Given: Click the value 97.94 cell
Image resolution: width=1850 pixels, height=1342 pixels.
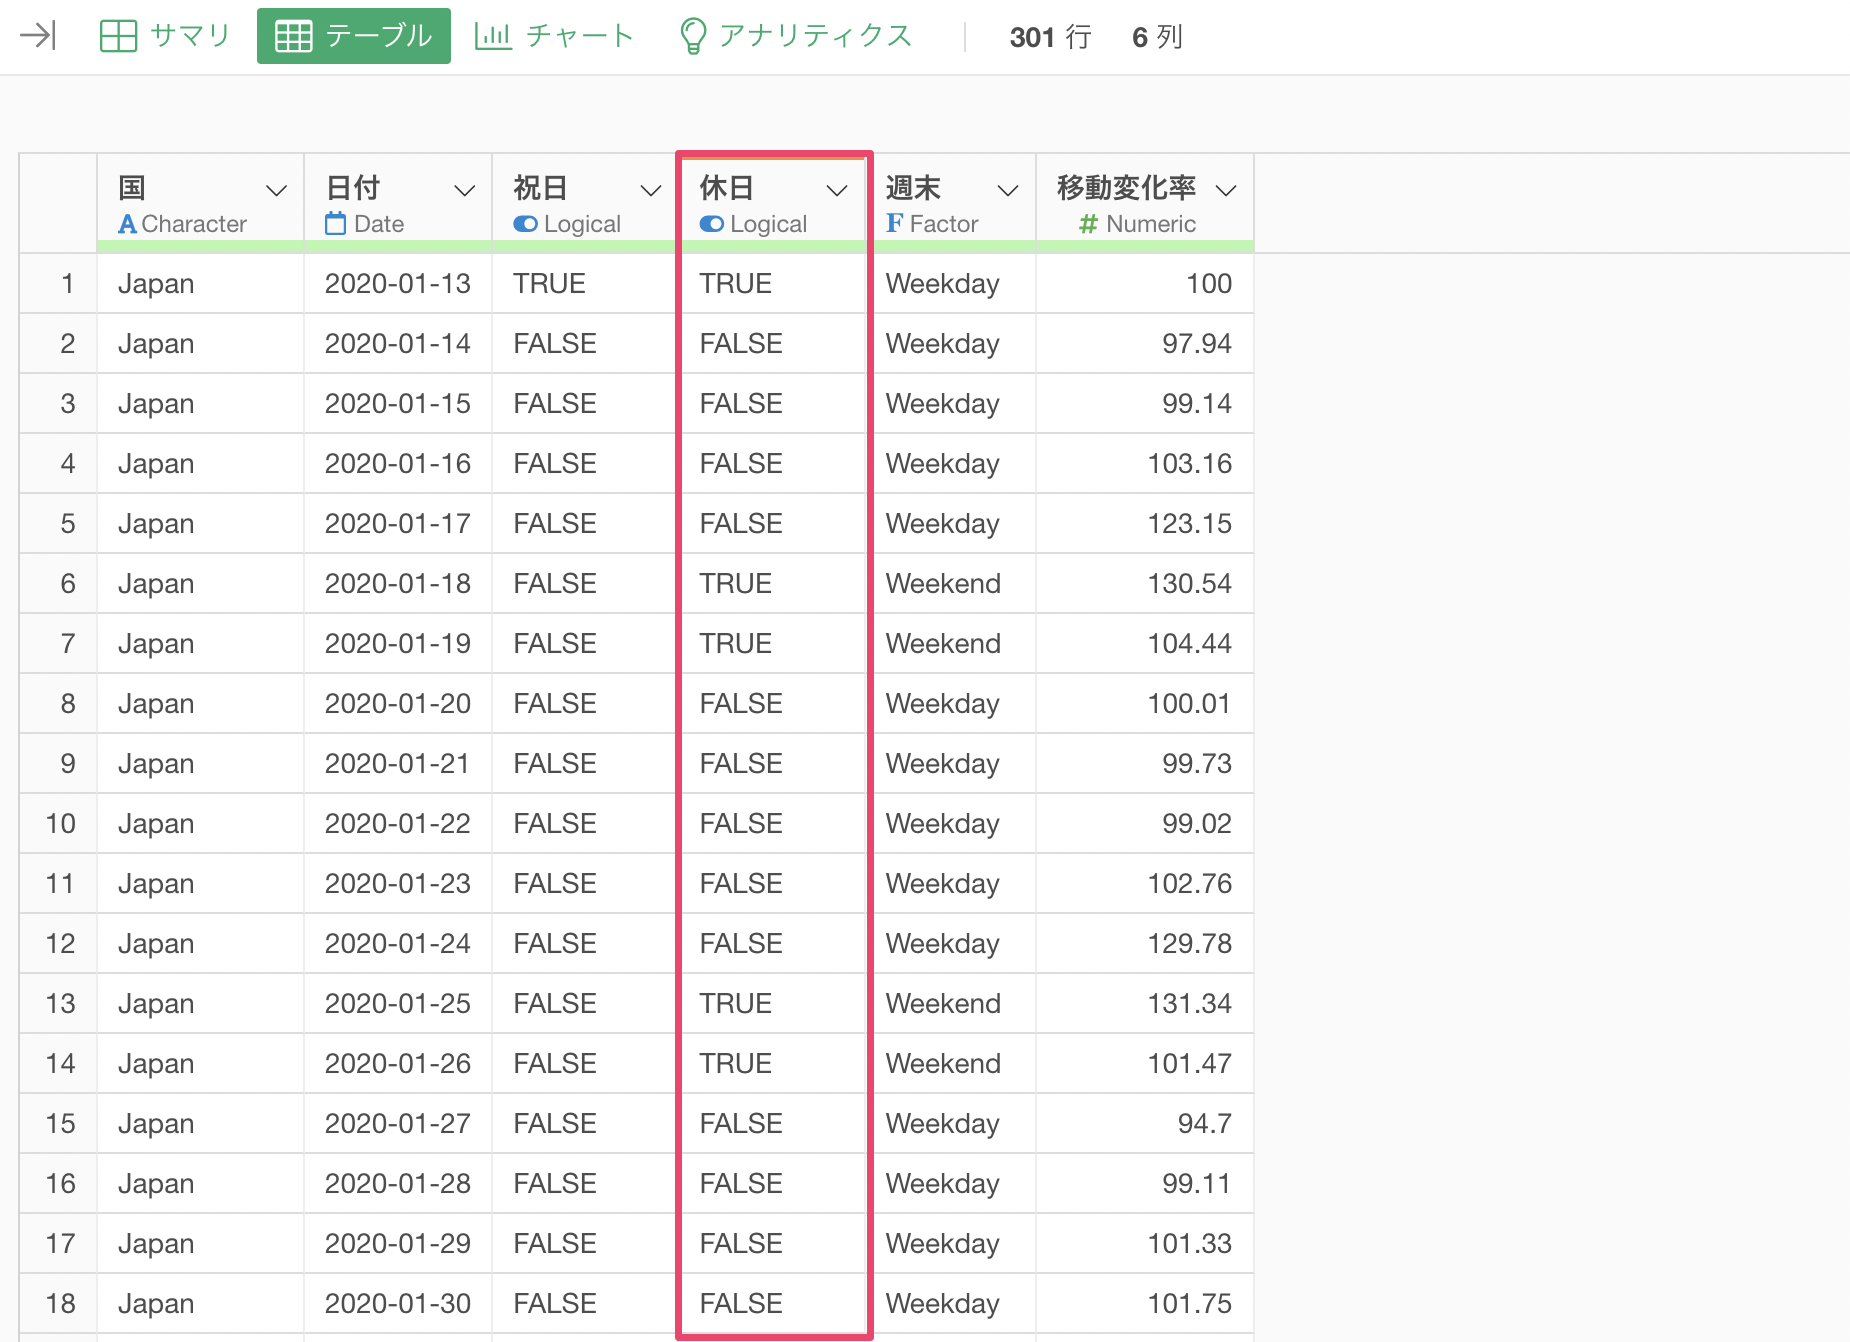Looking at the screenshot, I should point(1145,344).
